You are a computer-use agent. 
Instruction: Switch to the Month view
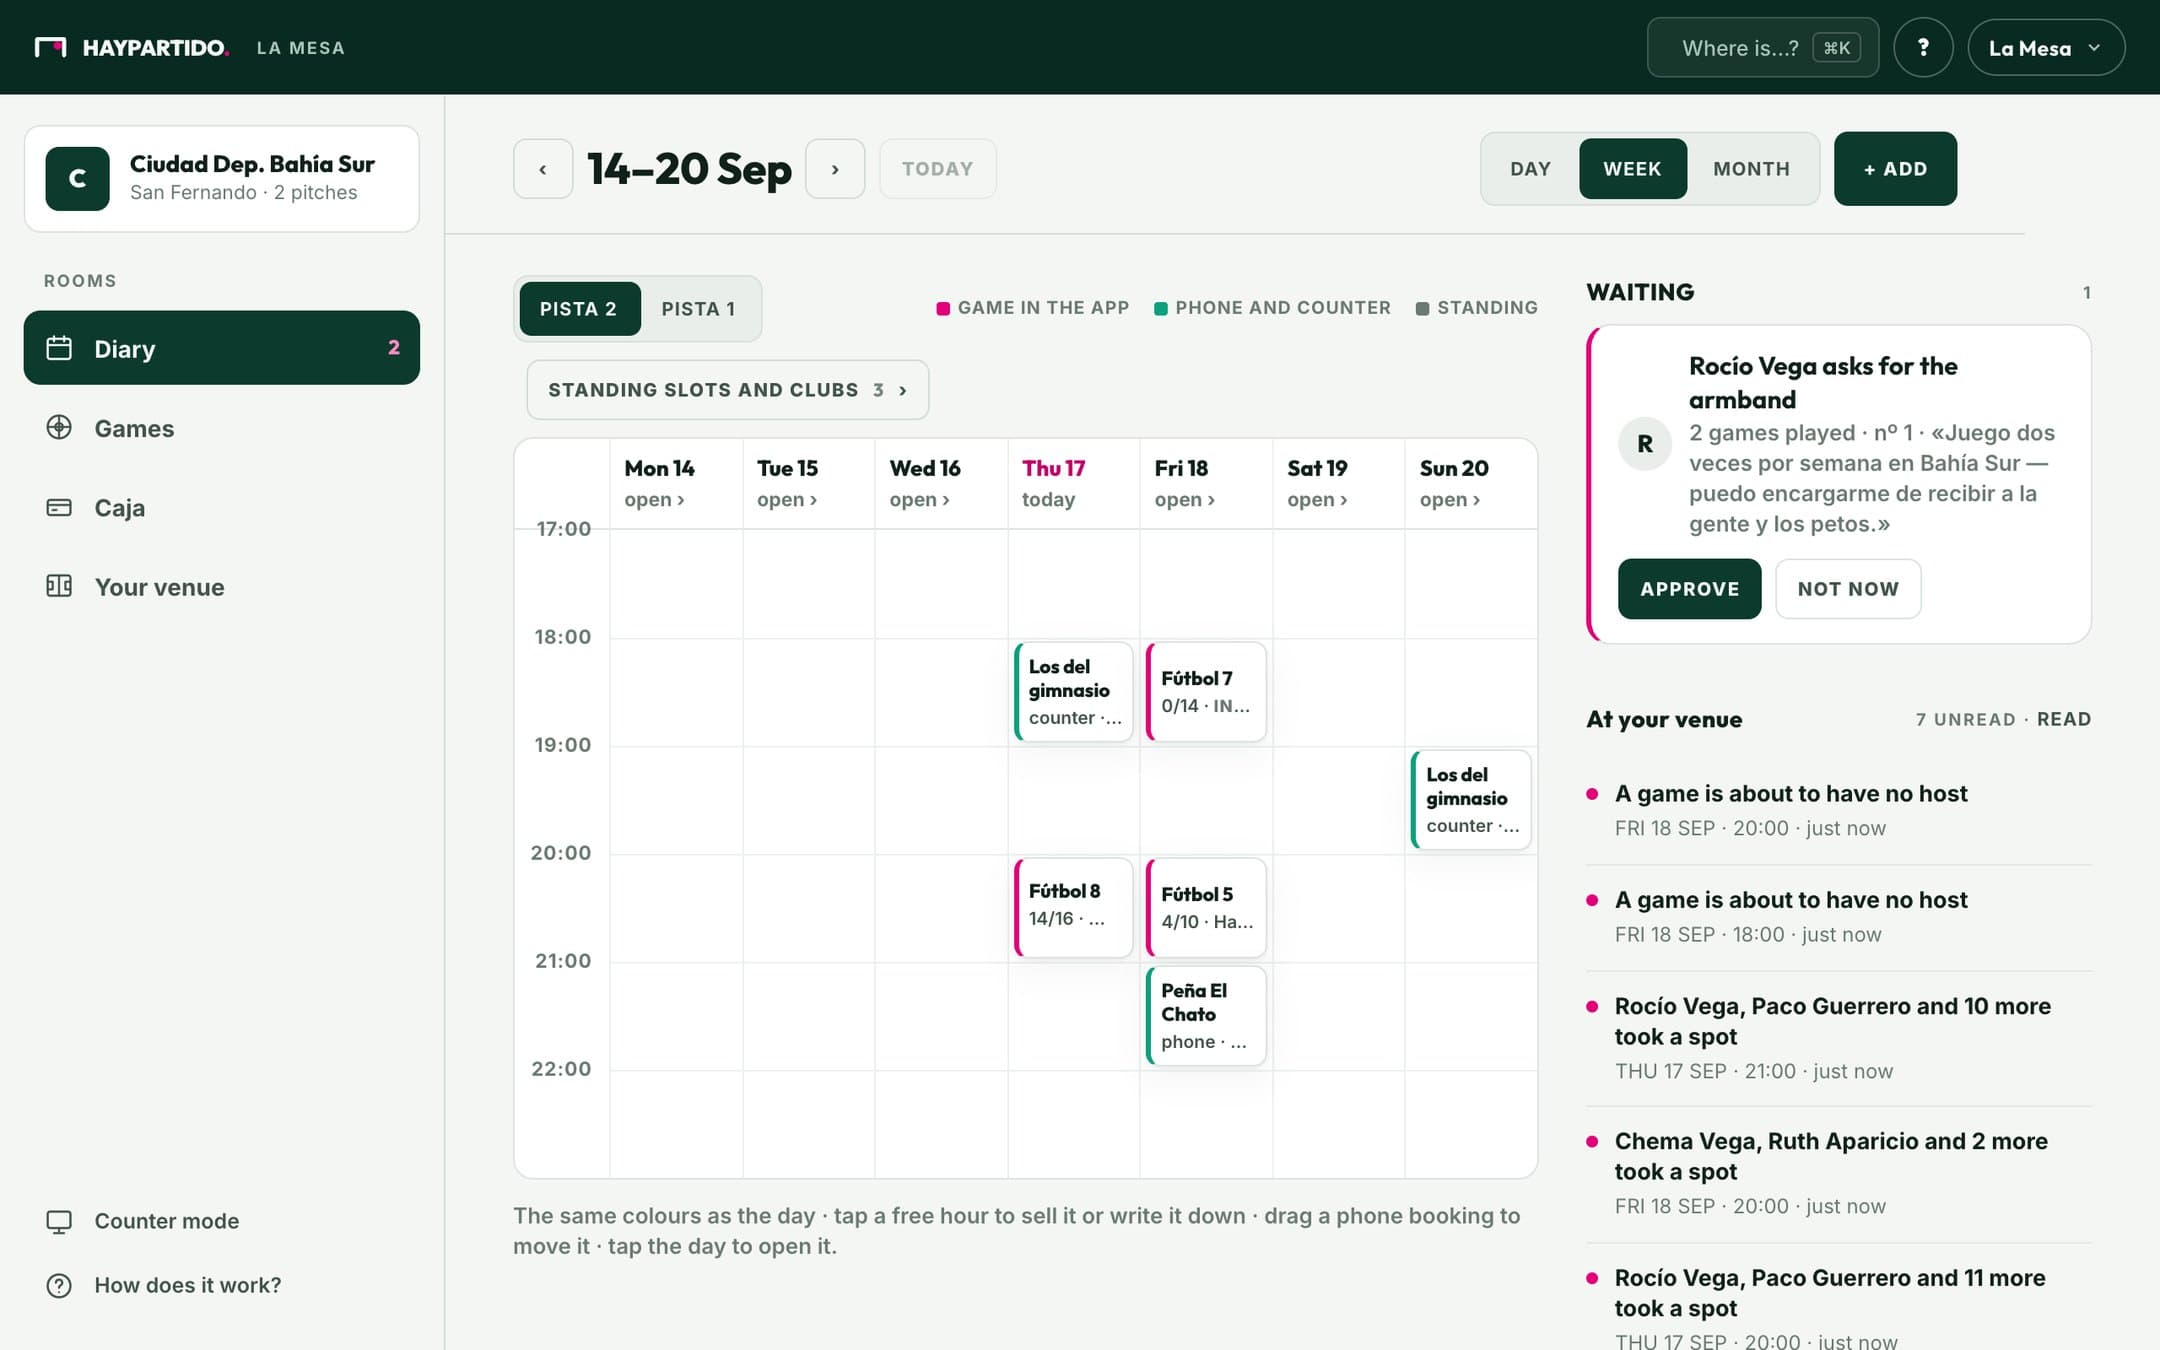click(1751, 169)
